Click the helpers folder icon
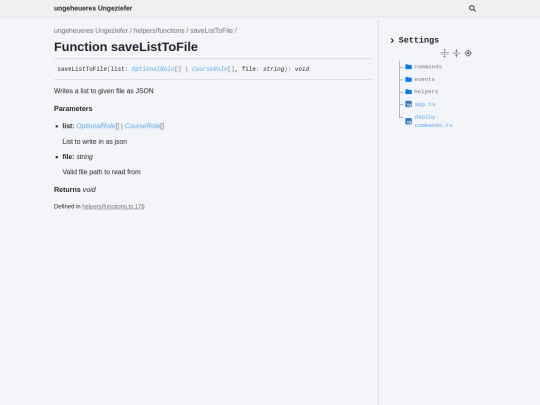 click(408, 92)
